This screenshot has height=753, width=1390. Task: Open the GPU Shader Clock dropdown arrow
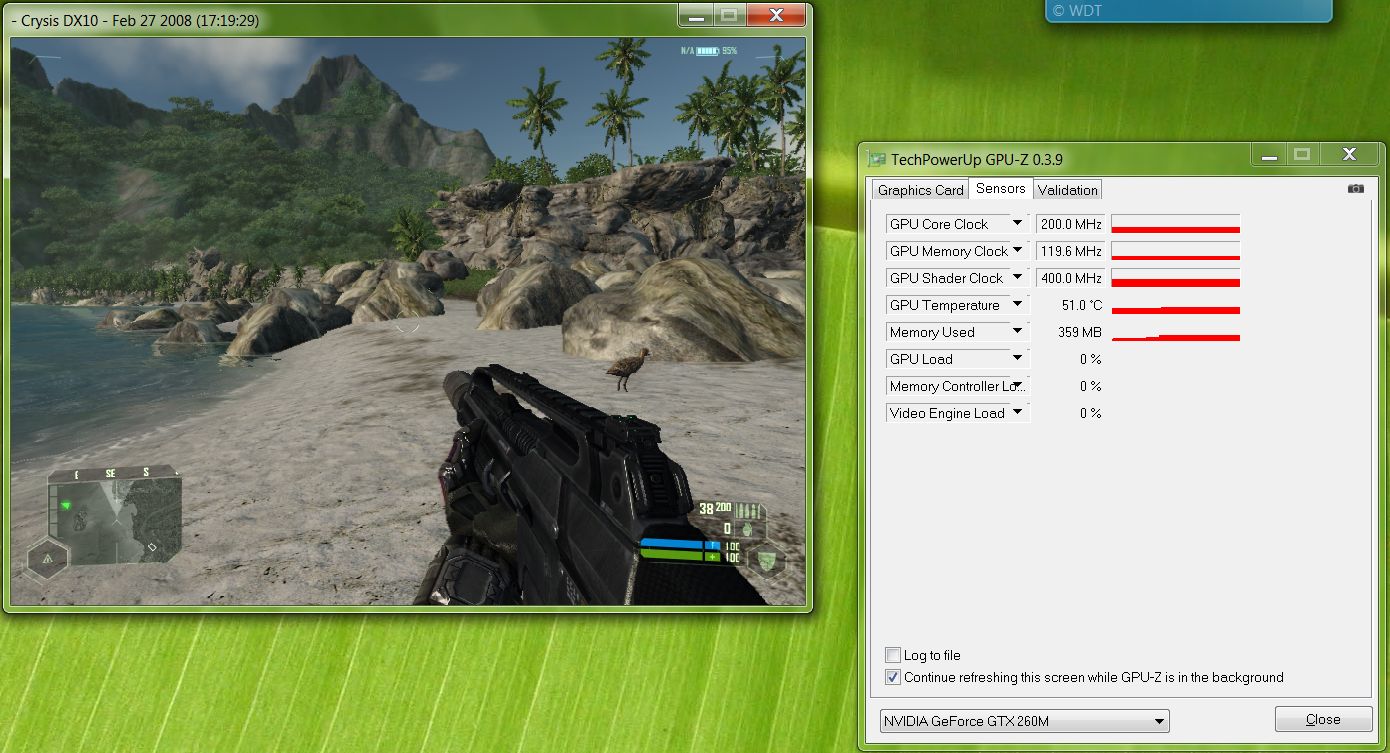pyautogui.click(x=1017, y=277)
